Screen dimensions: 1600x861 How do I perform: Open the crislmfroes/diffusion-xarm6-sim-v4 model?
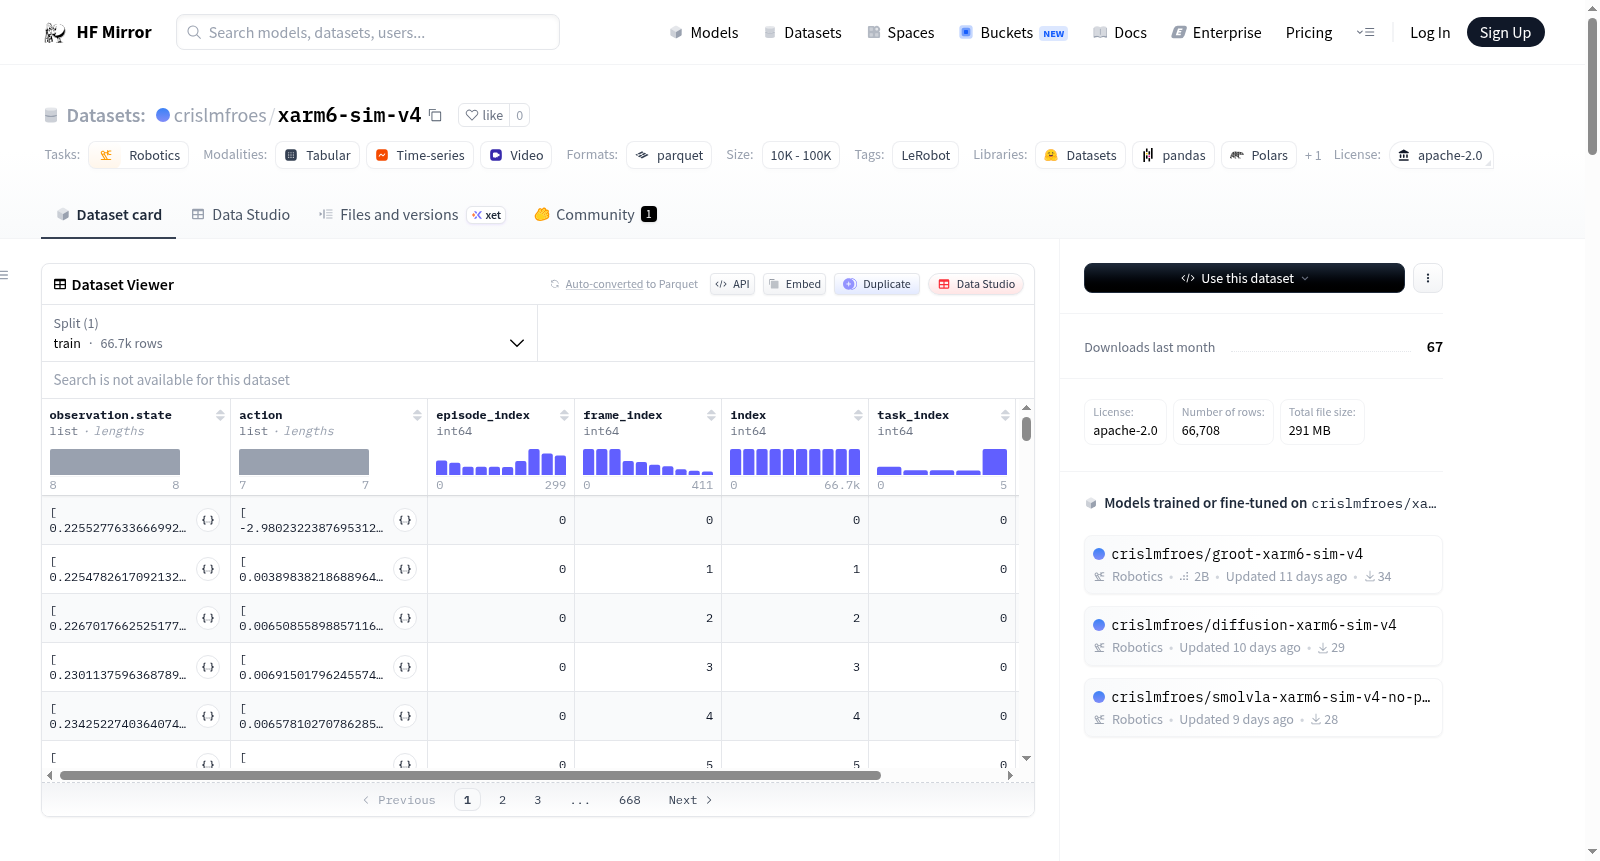point(1263,636)
